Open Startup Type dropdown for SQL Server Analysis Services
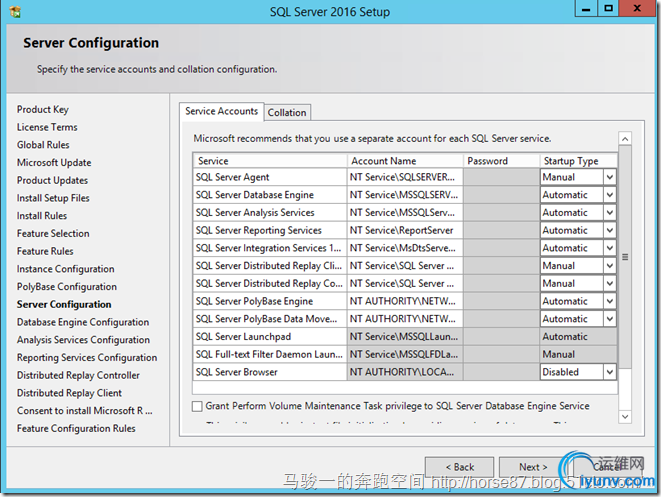 pyautogui.click(x=610, y=212)
